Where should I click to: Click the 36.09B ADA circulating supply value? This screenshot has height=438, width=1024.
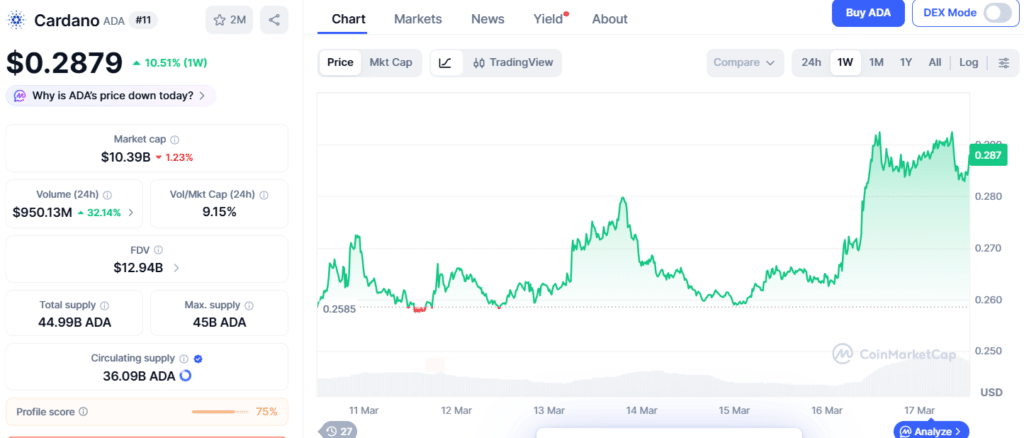point(139,376)
